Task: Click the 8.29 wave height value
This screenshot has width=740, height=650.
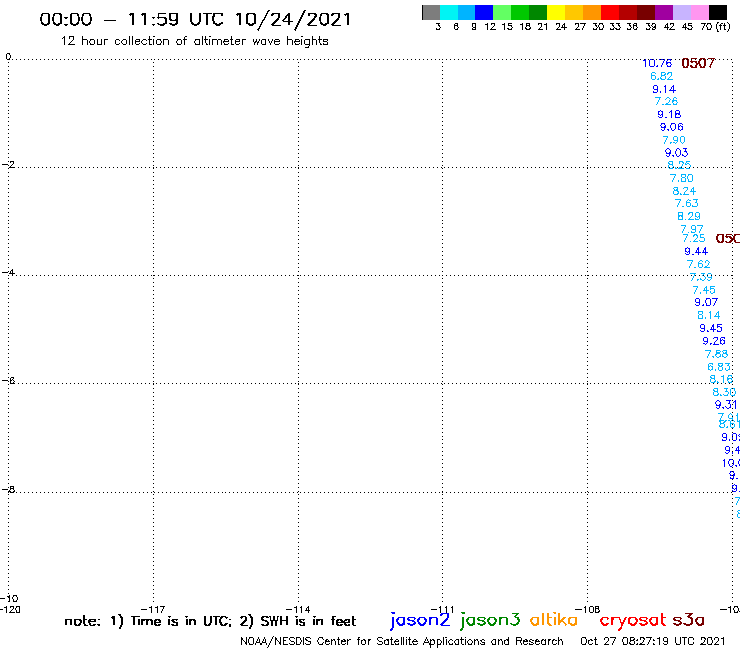Action: click(x=689, y=216)
